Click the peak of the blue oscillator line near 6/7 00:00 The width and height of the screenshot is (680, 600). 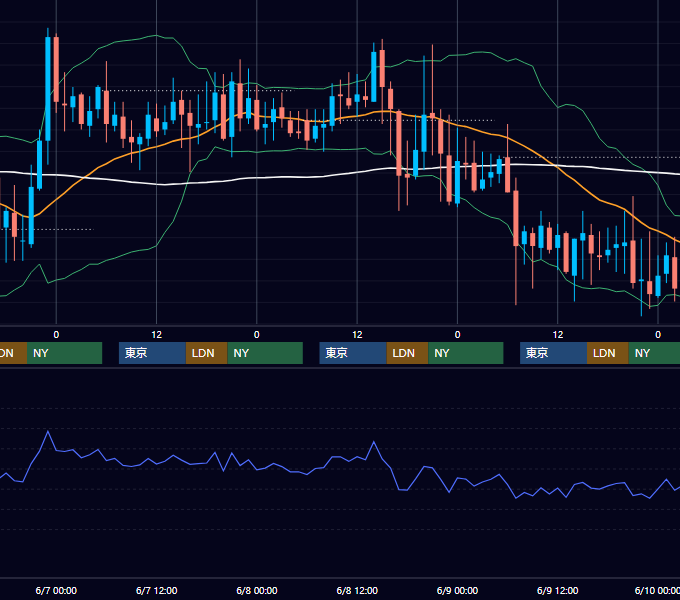coord(48,432)
